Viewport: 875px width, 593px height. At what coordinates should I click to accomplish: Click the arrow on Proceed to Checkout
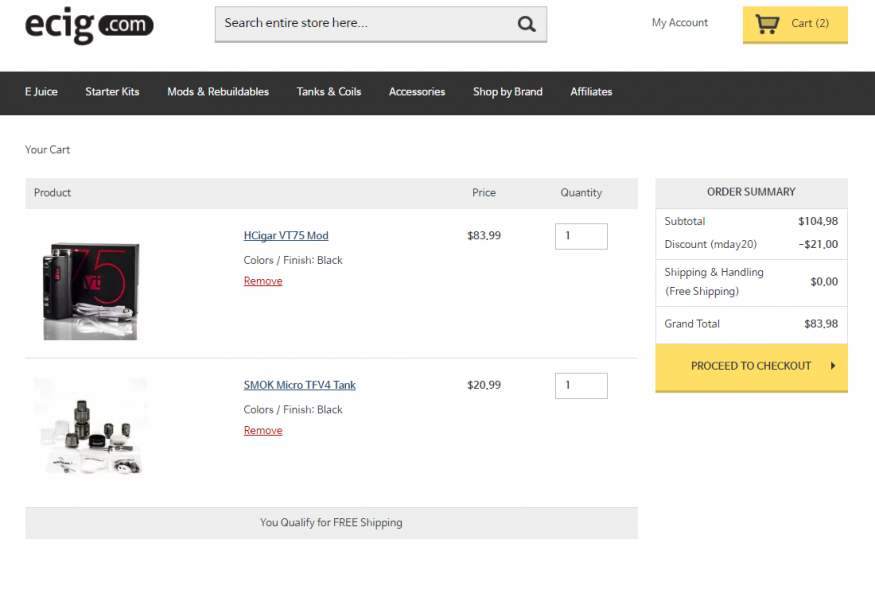point(833,366)
